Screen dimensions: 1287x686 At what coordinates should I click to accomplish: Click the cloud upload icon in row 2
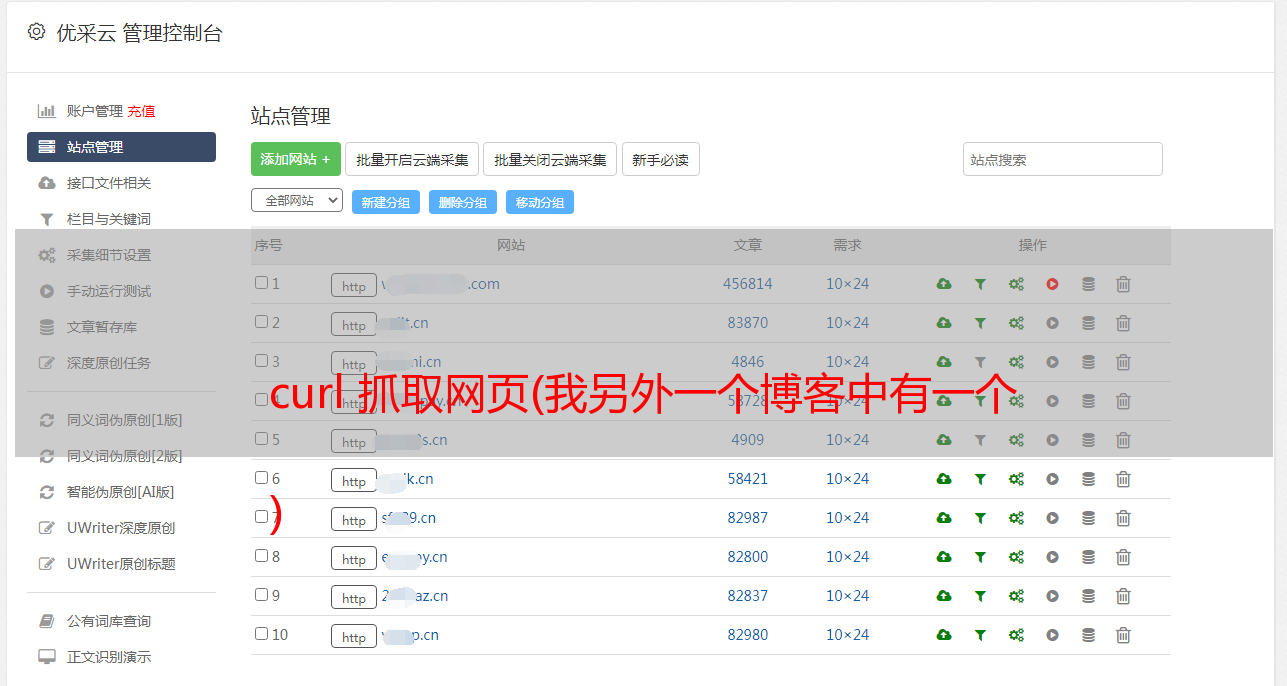[944, 323]
